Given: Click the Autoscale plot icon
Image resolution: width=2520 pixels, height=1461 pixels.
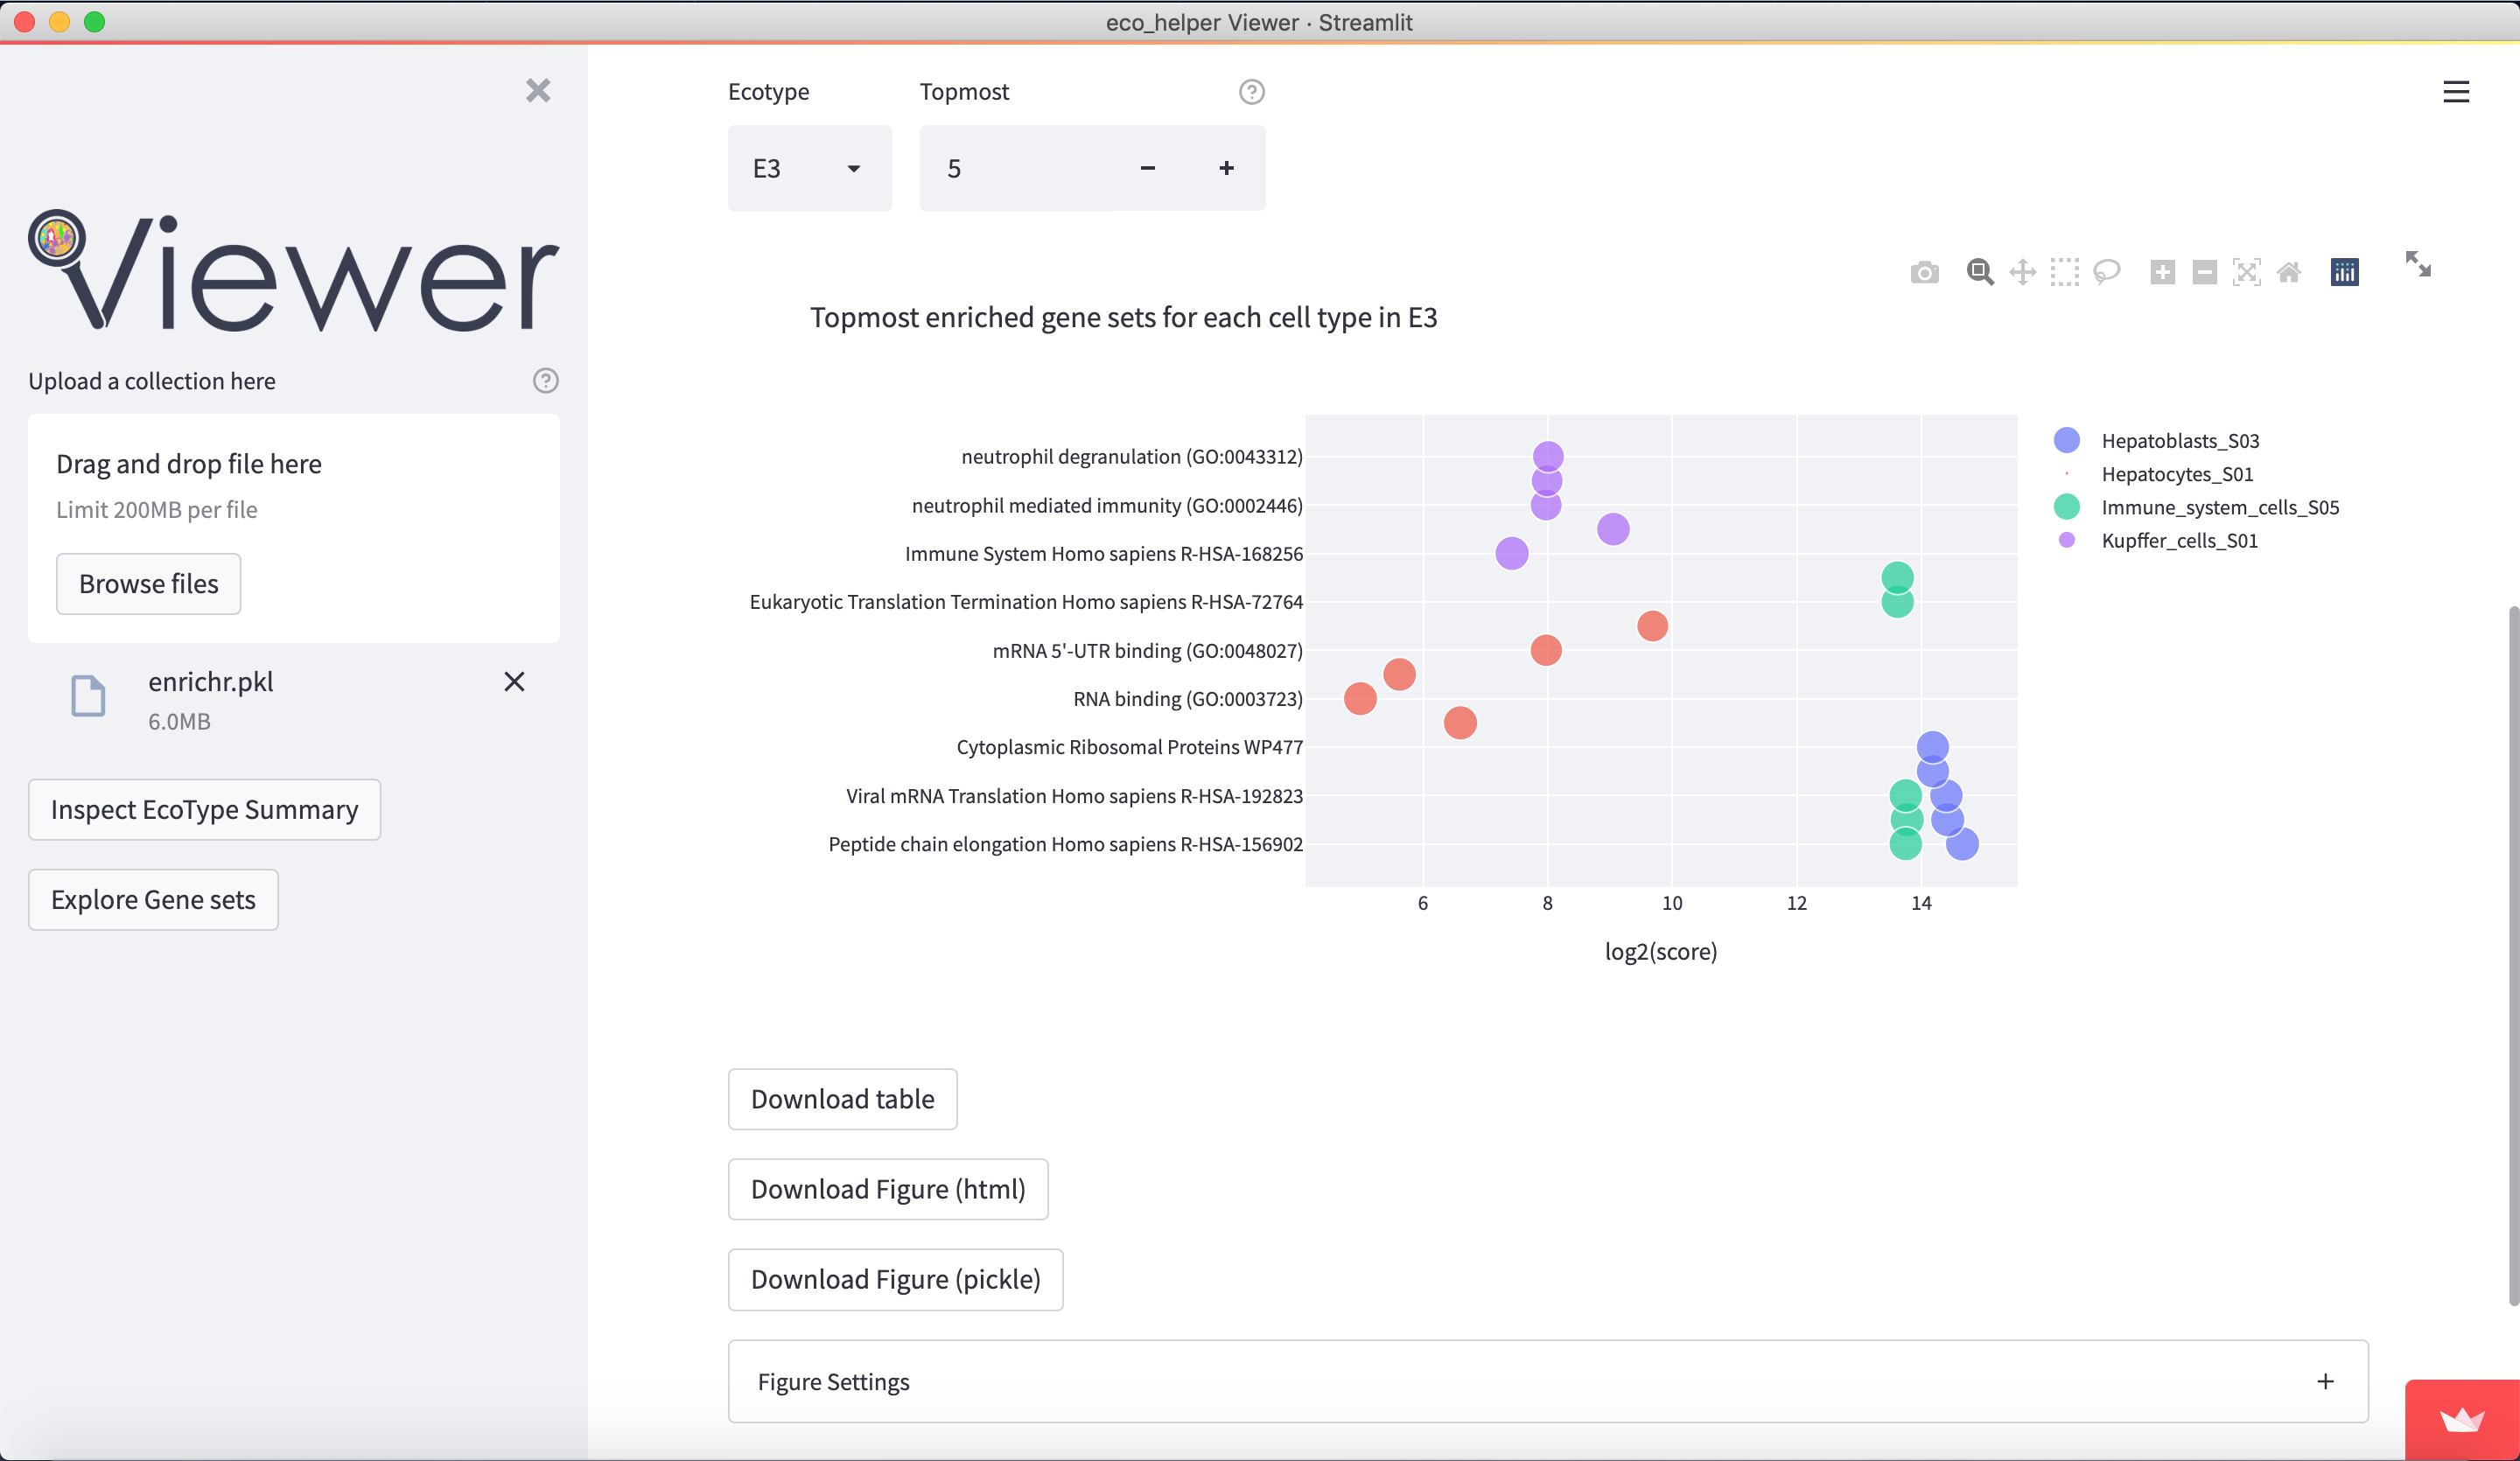Looking at the screenshot, I should (2246, 272).
